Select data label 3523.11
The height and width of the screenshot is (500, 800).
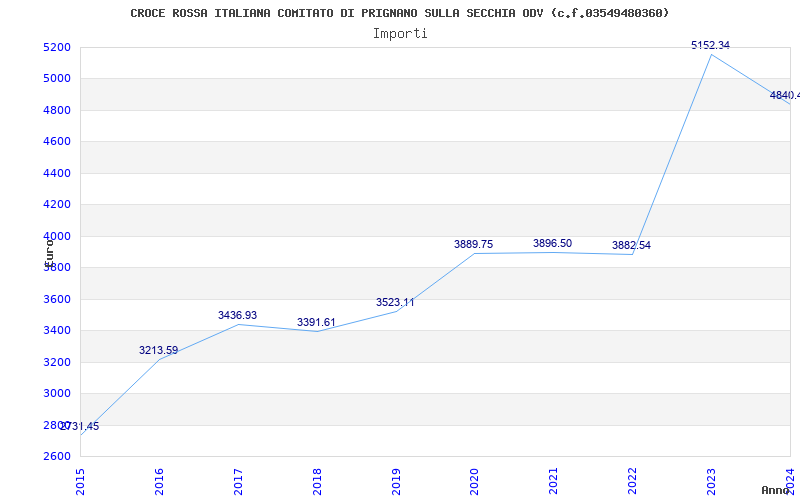[x=395, y=302]
